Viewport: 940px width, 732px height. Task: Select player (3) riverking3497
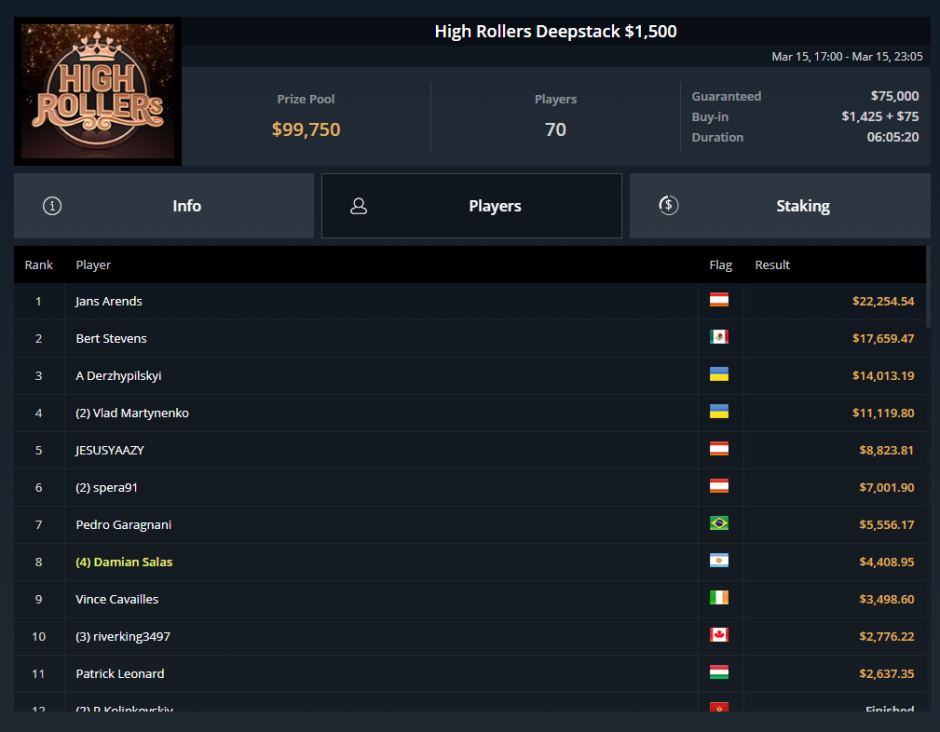click(122, 636)
